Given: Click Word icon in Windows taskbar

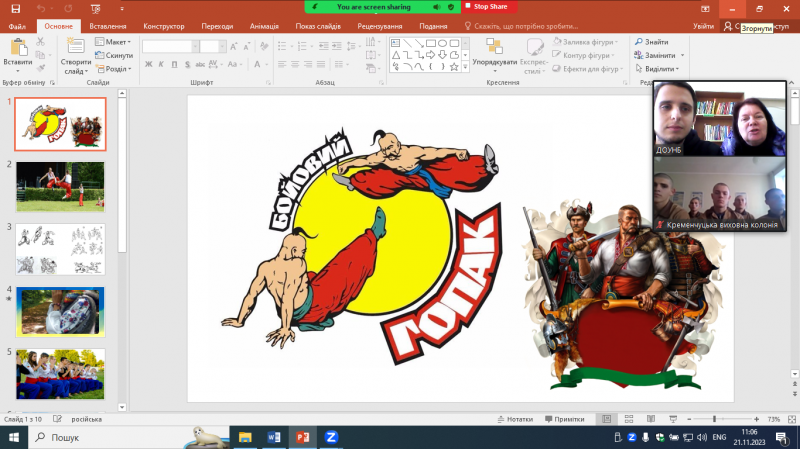Looking at the screenshot, I should (274, 437).
